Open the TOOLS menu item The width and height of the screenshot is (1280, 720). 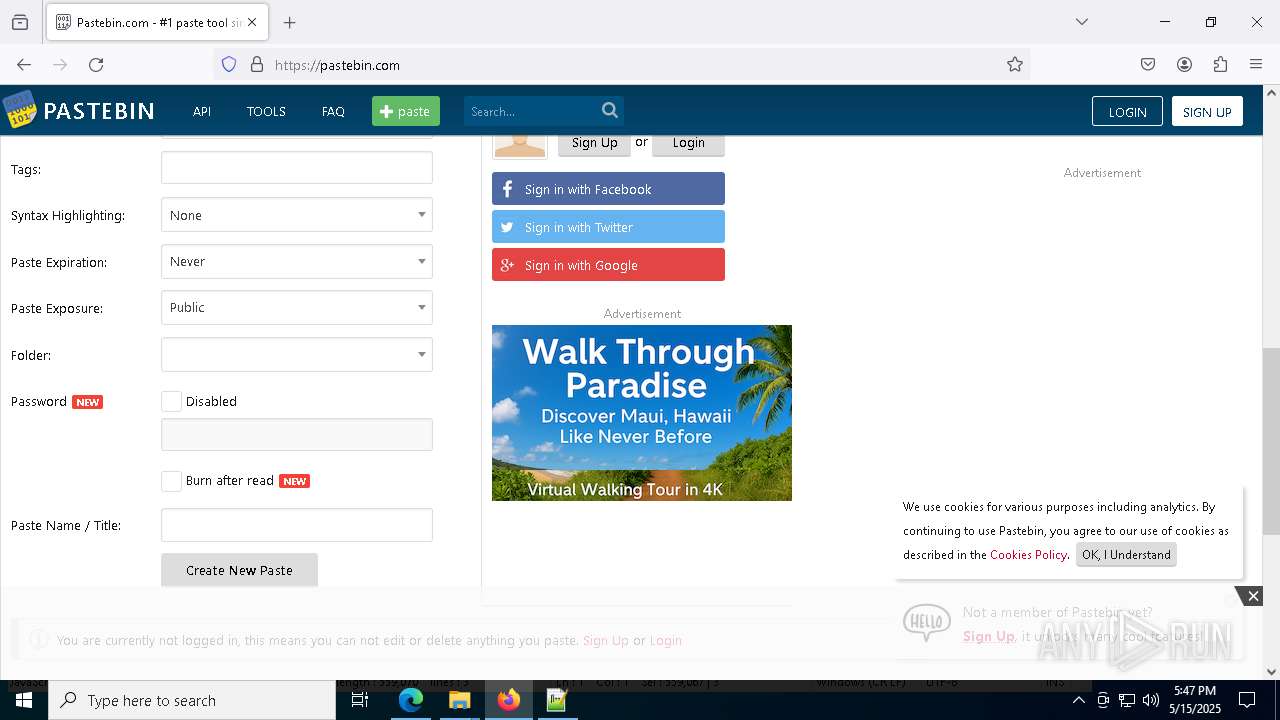(x=266, y=111)
